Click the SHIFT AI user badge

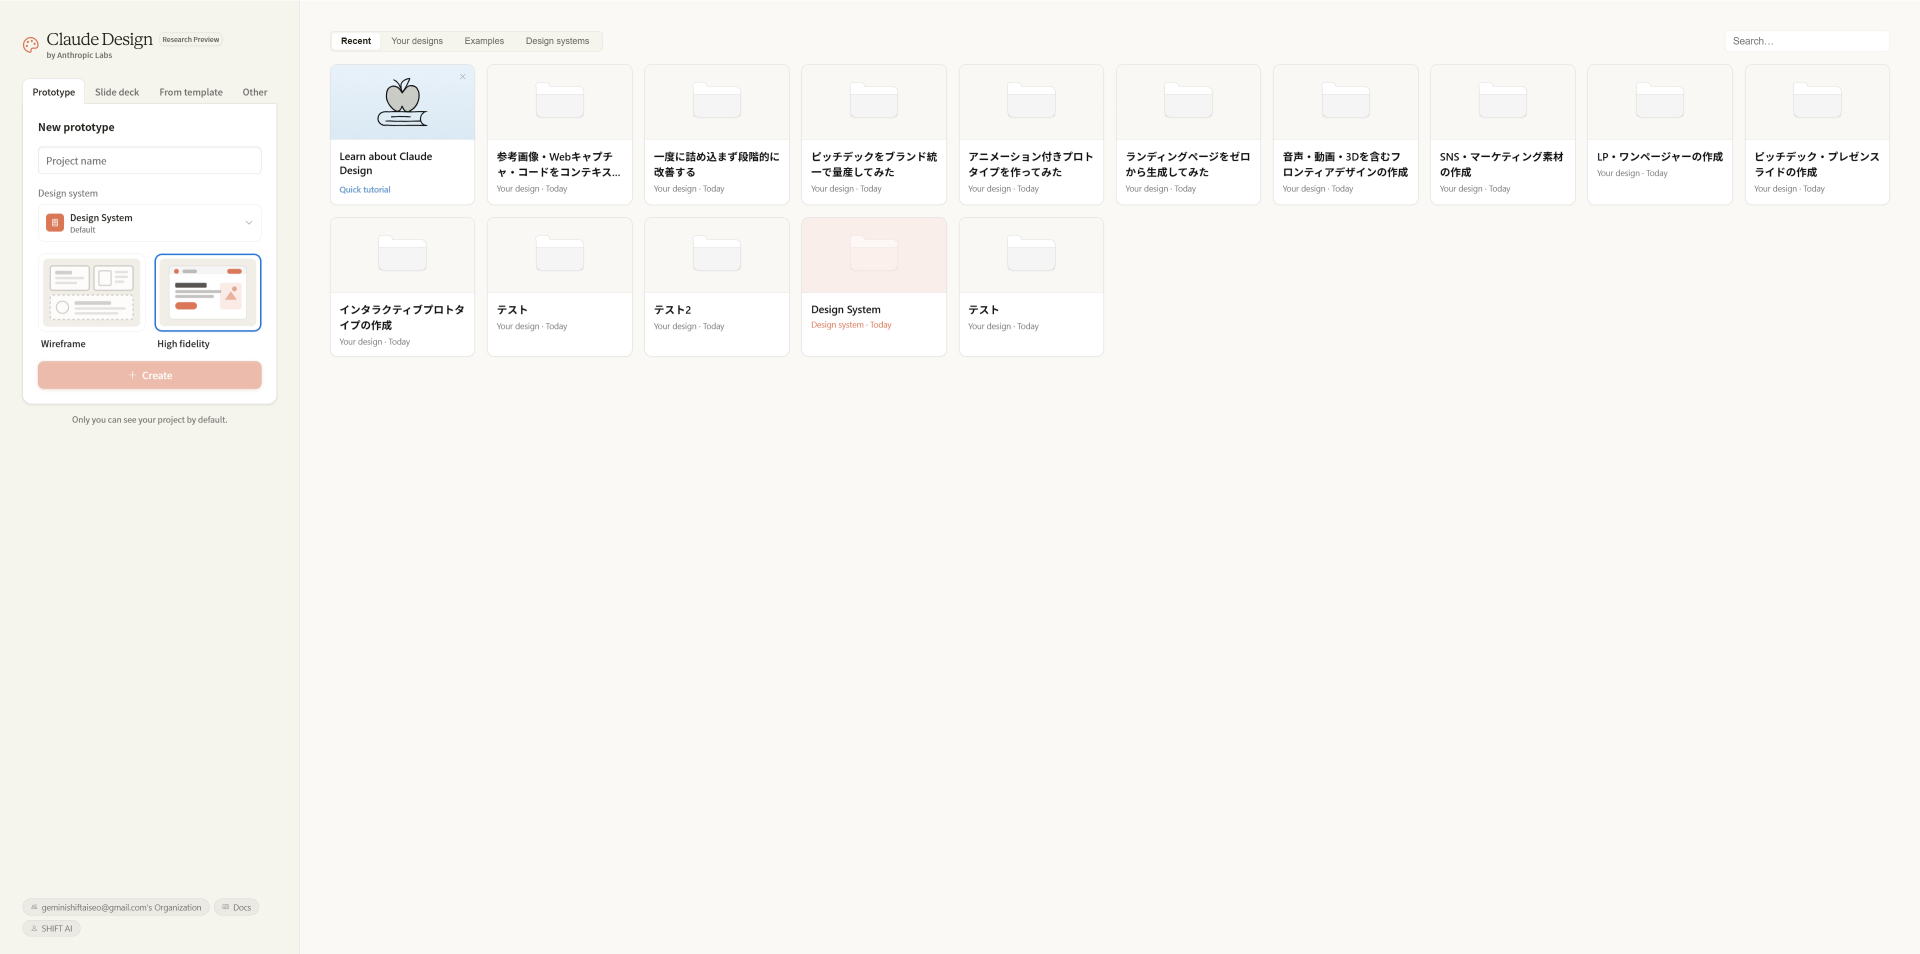(51, 928)
